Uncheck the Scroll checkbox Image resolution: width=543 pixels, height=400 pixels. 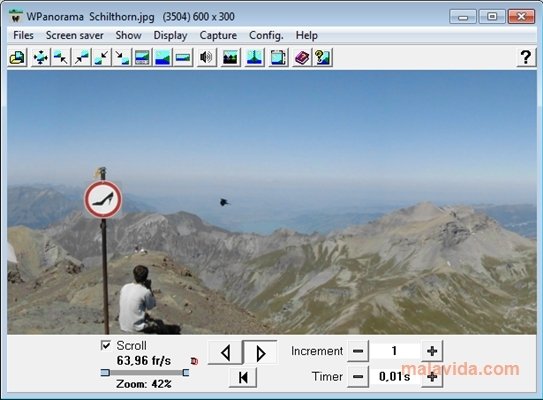pos(105,345)
